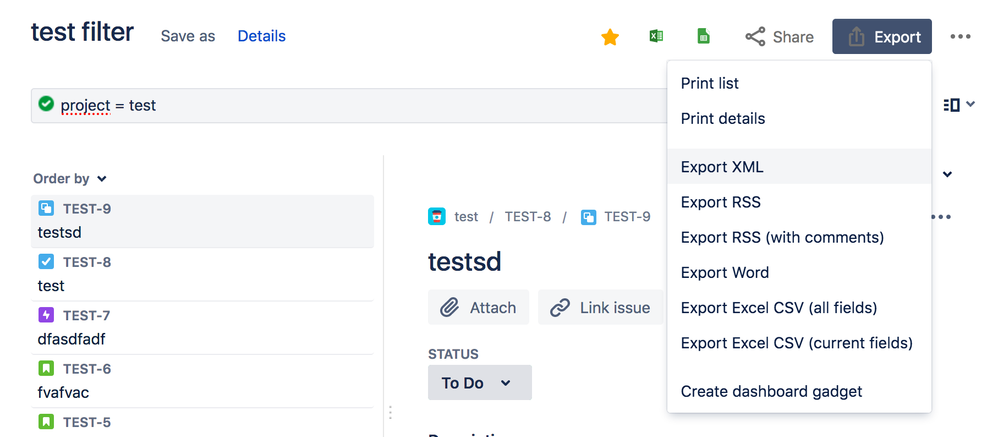The image size is (998, 437).
Task: Click the TEST-5 story icon in list
Action: pyautogui.click(x=46, y=422)
